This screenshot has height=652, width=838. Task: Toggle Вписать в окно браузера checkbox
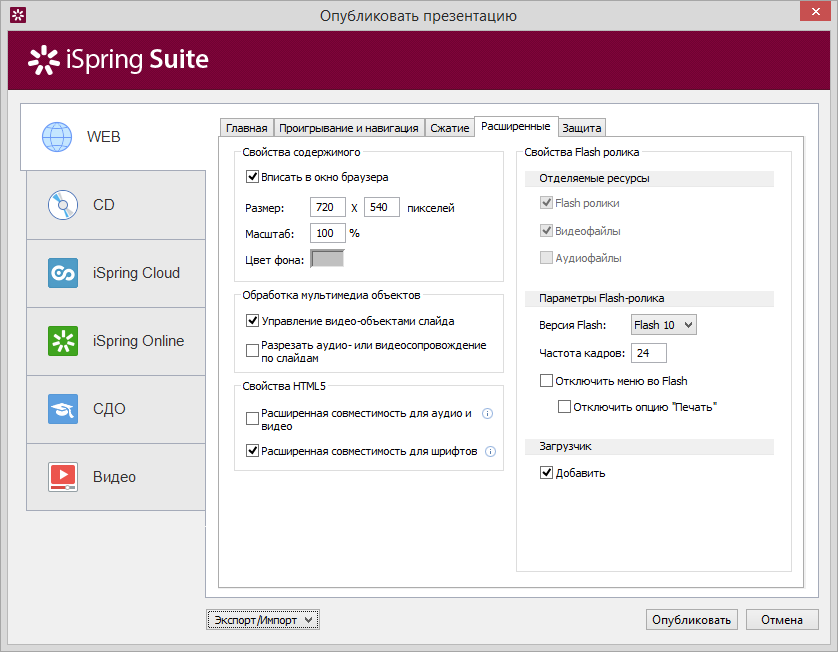click(252, 176)
